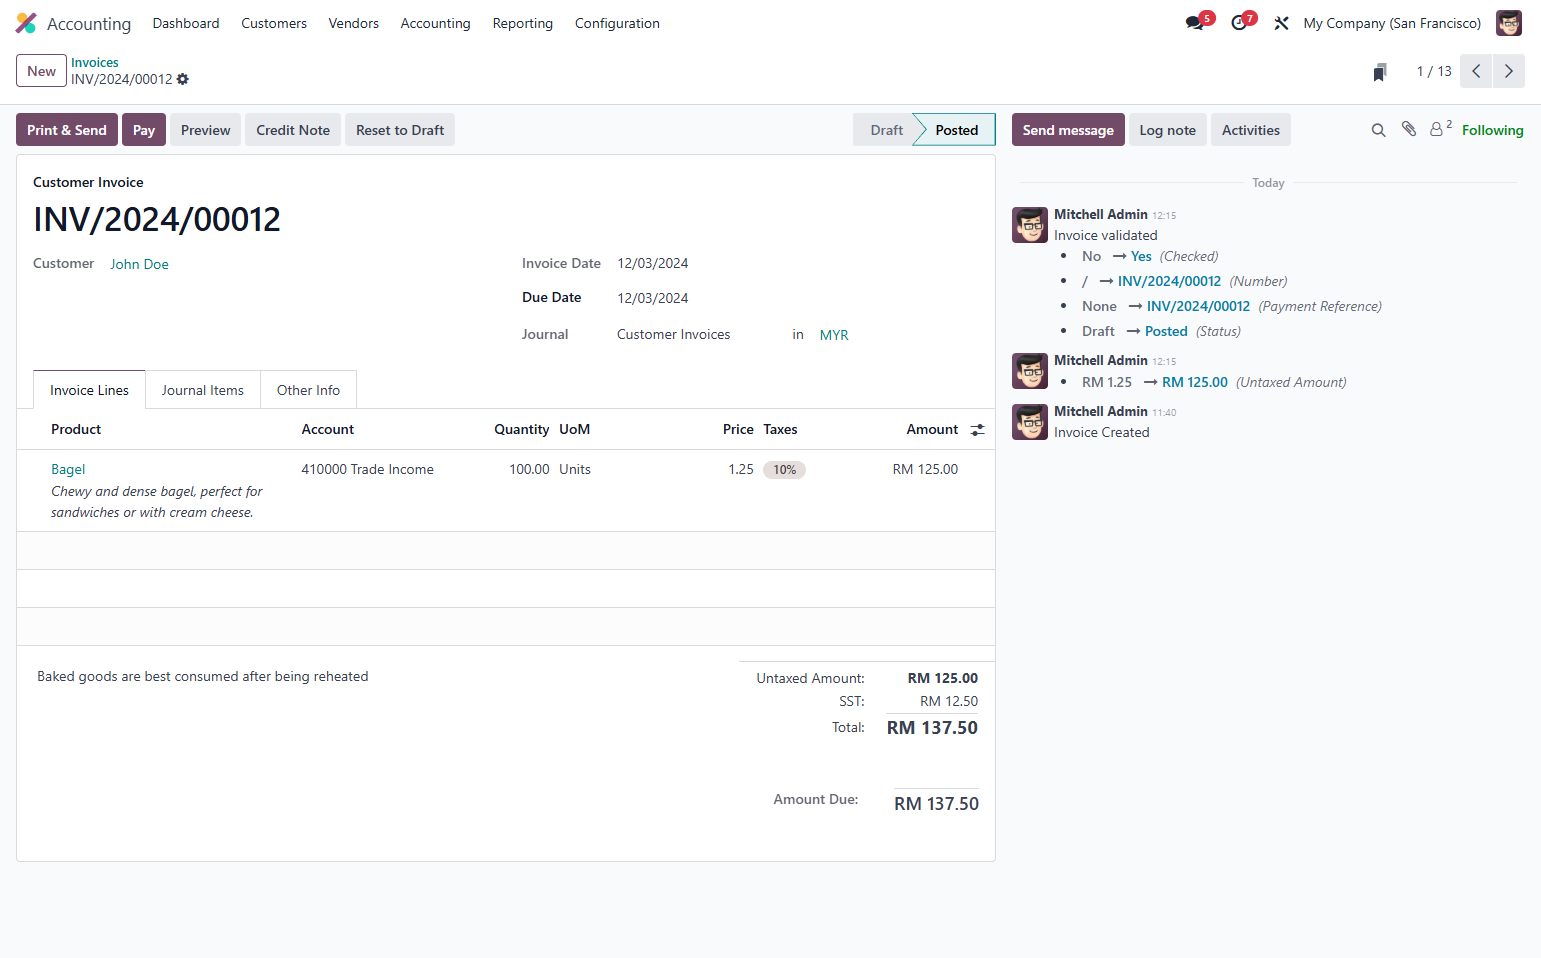
Task: Open the invoice gear actions menu
Action: tap(183, 79)
